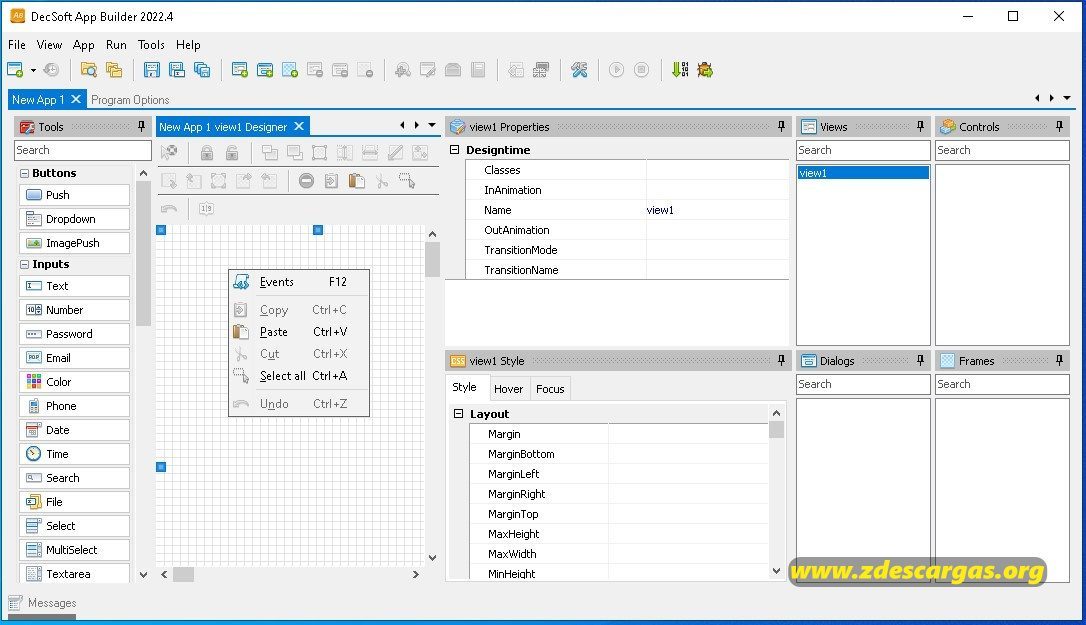Open the main tab list dropdown arrow at top right
Image resolution: width=1086 pixels, height=625 pixels.
point(1067,98)
